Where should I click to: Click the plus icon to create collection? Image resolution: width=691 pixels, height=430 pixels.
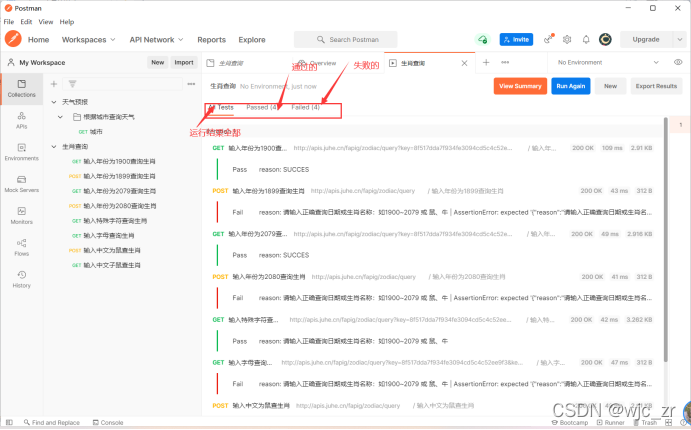tap(54, 84)
